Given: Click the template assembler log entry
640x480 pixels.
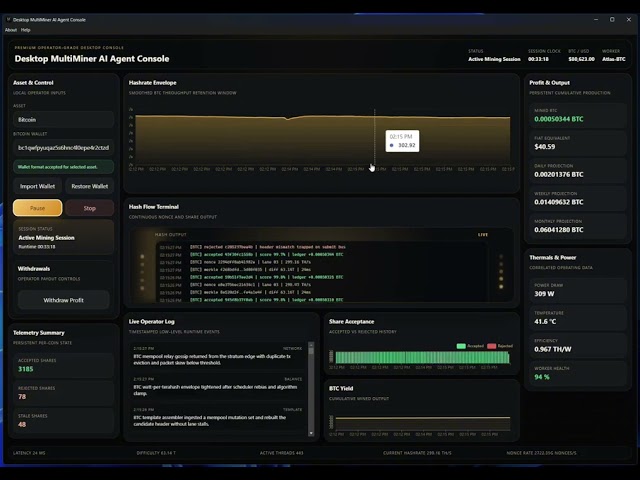Looking at the screenshot, I should [218, 417].
